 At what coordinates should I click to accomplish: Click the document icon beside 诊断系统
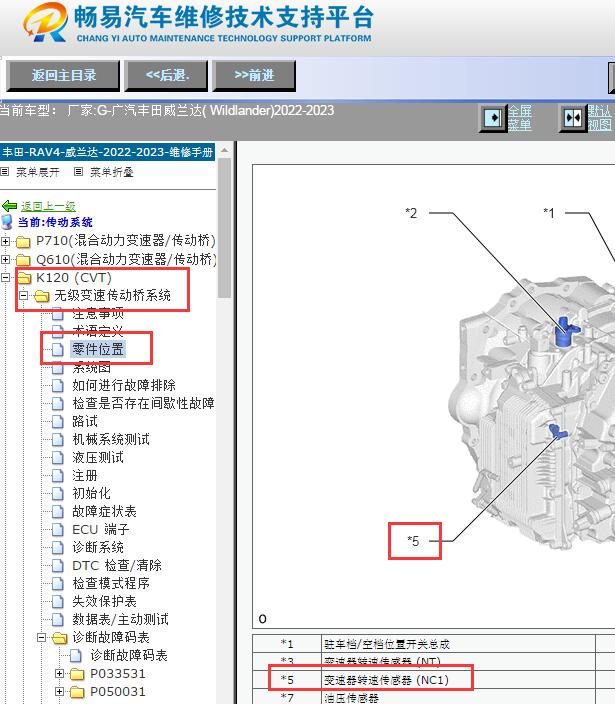pyautogui.click(x=57, y=548)
